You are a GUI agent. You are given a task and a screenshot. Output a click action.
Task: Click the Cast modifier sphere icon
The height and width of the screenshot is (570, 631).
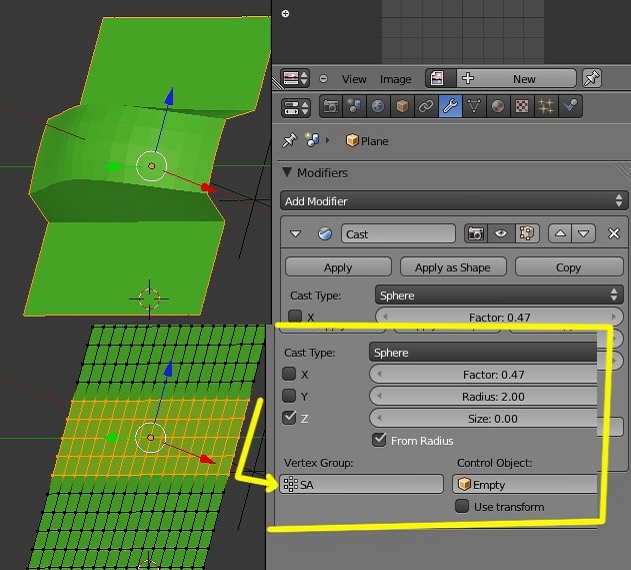tap(325, 233)
